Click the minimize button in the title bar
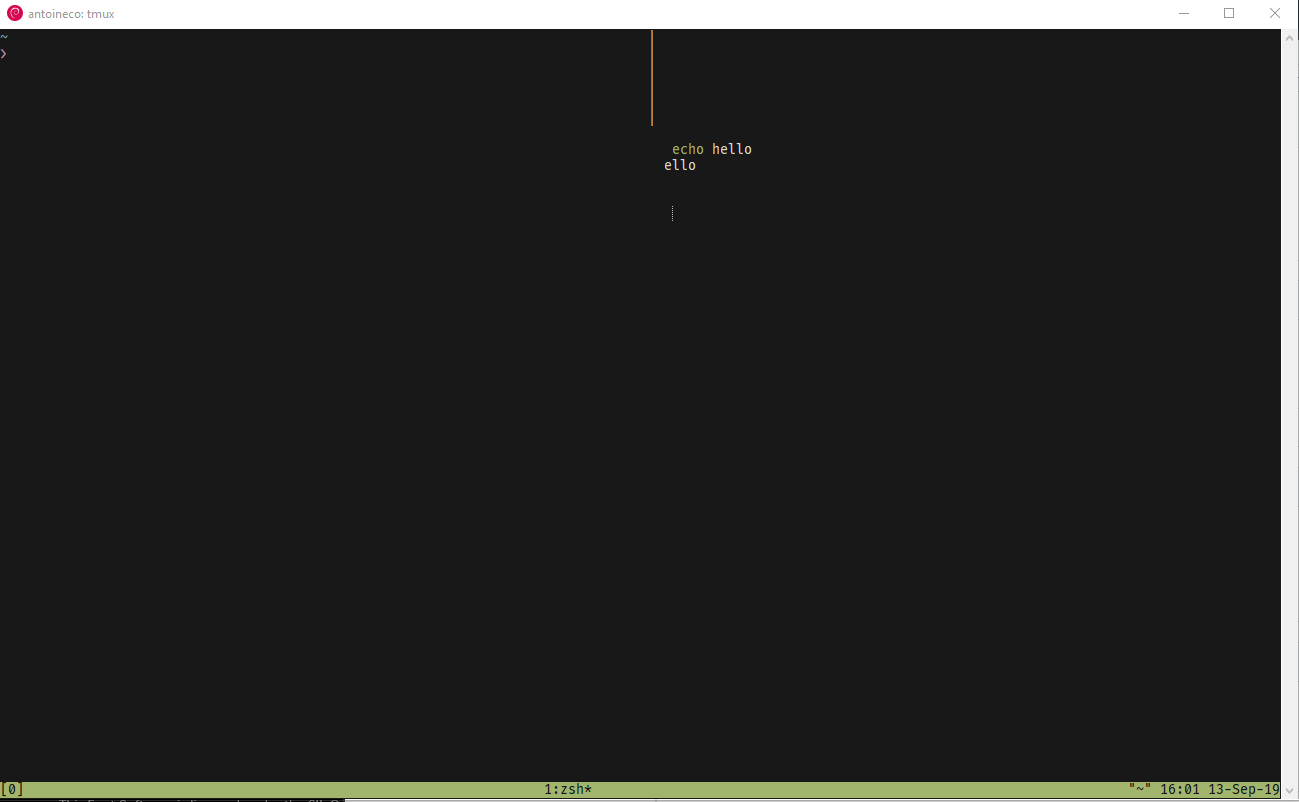The image size is (1299, 802). pyautogui.click(x=1183, y=13)
